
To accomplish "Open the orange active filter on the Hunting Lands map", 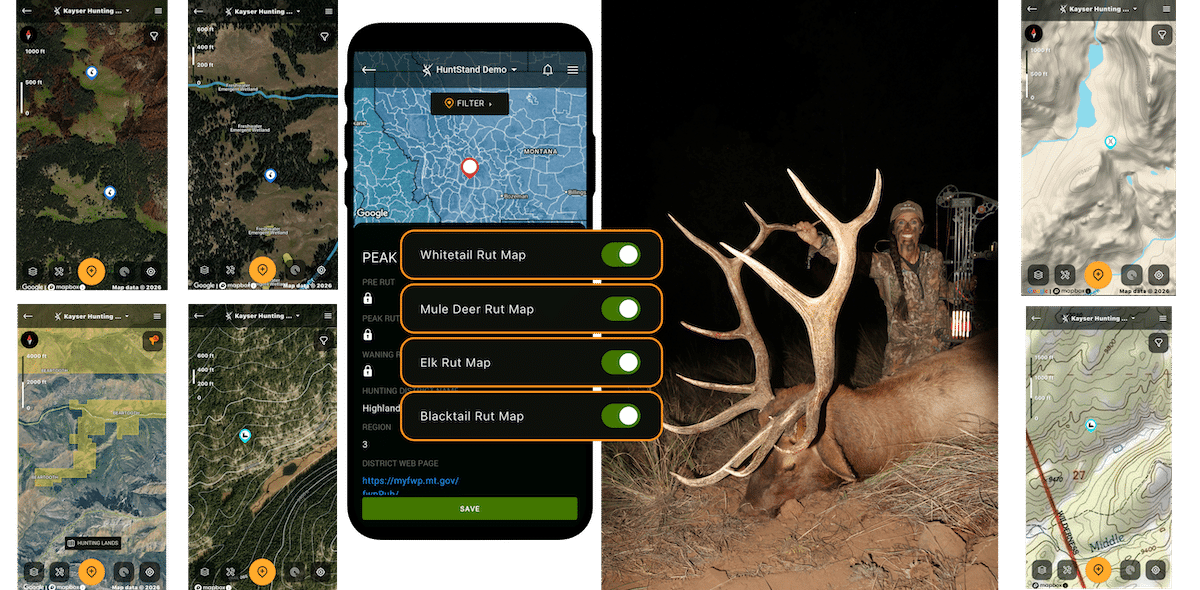I will (x=153, y=341).
